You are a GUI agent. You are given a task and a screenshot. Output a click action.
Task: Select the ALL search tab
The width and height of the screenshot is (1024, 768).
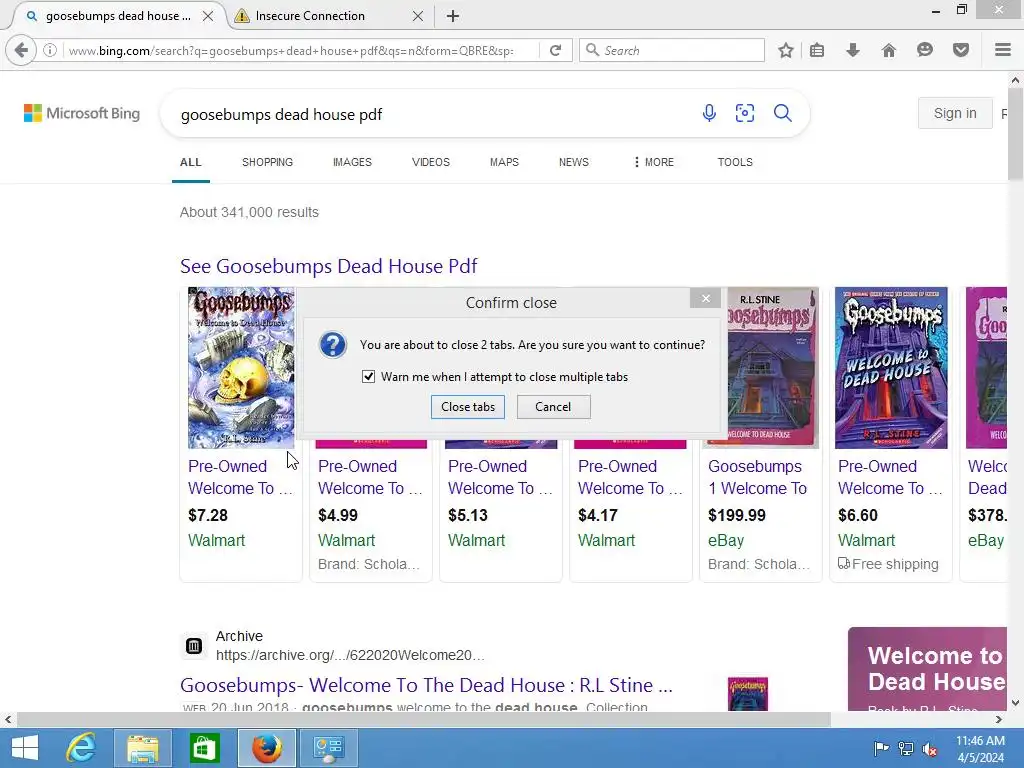(191, 162)
